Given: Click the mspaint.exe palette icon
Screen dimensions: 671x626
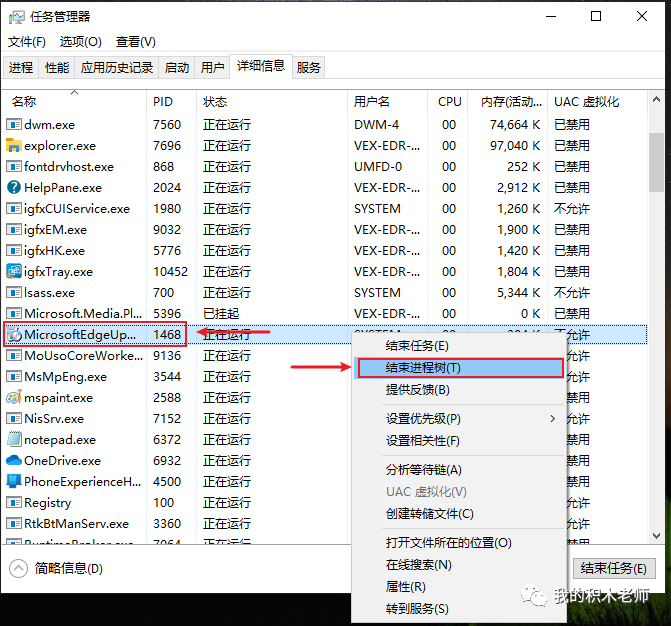Looking at the screenshot, I should click(14, 397).
